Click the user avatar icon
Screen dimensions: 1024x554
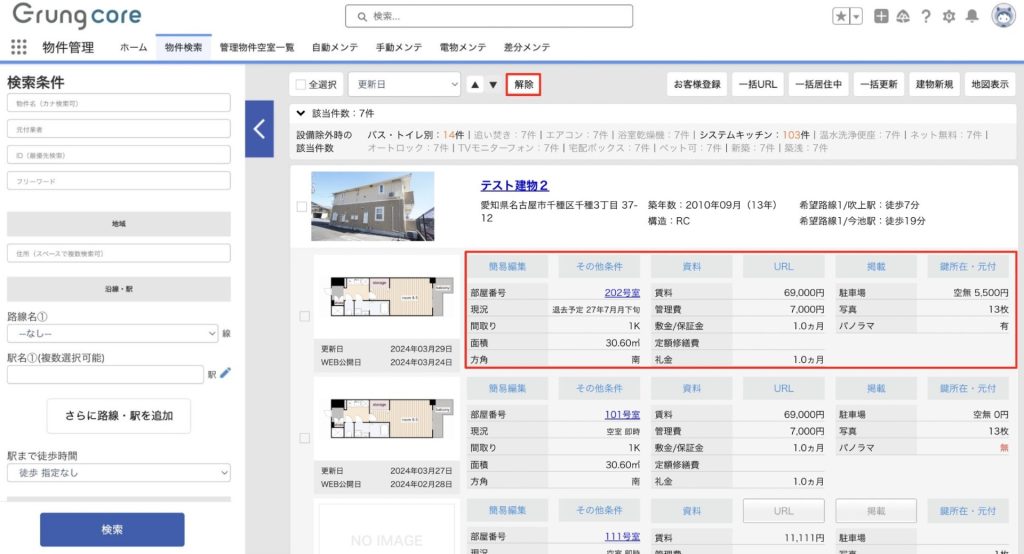pyautogui.click(x=1003, y=16)
